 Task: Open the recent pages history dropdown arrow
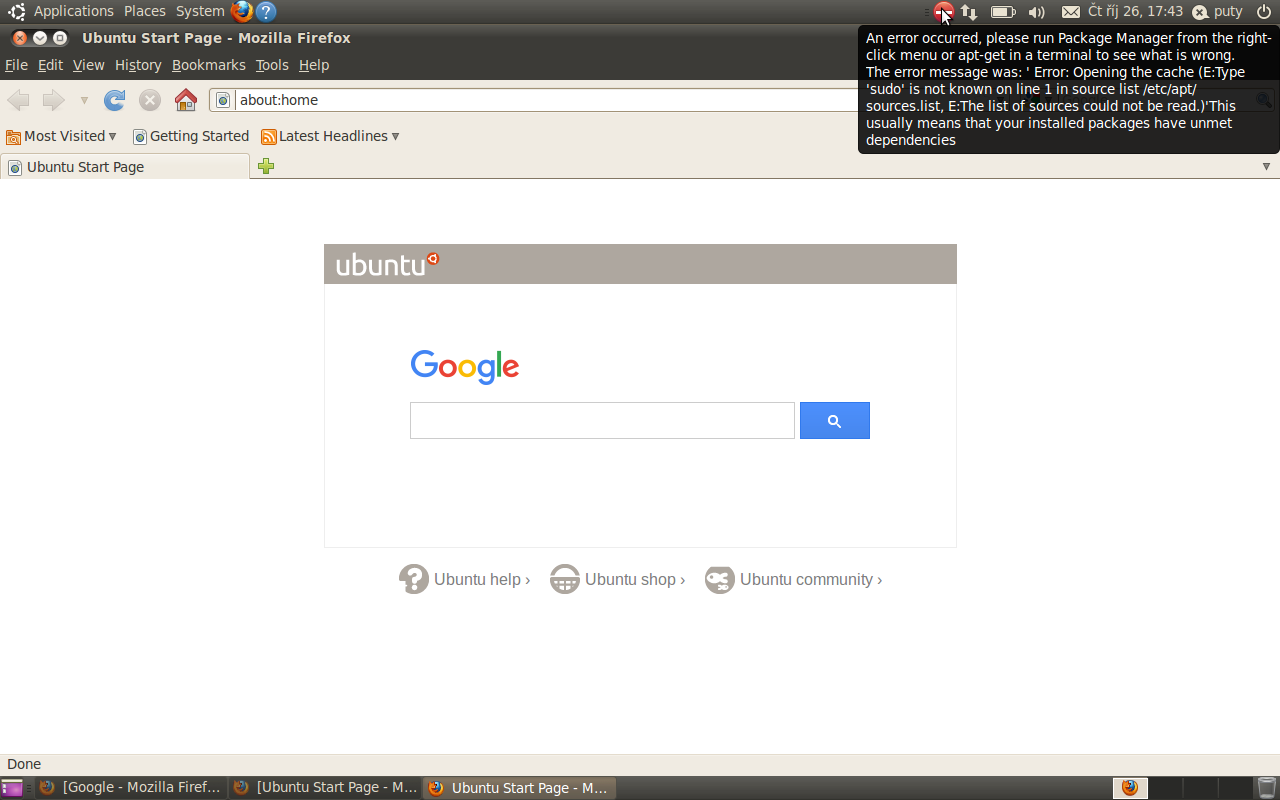pos(84,101)
